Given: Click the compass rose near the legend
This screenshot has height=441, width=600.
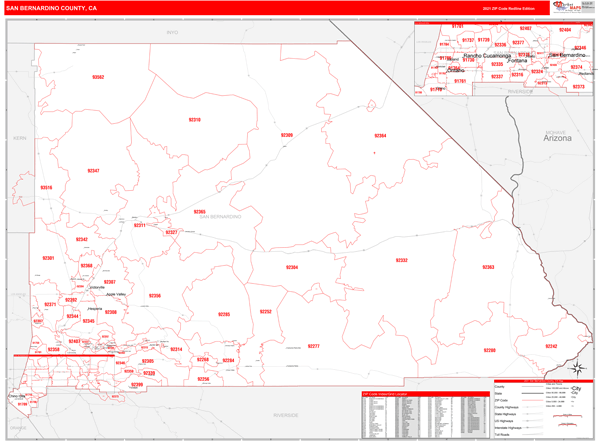Looking at the screenshot, I should 577,370.
